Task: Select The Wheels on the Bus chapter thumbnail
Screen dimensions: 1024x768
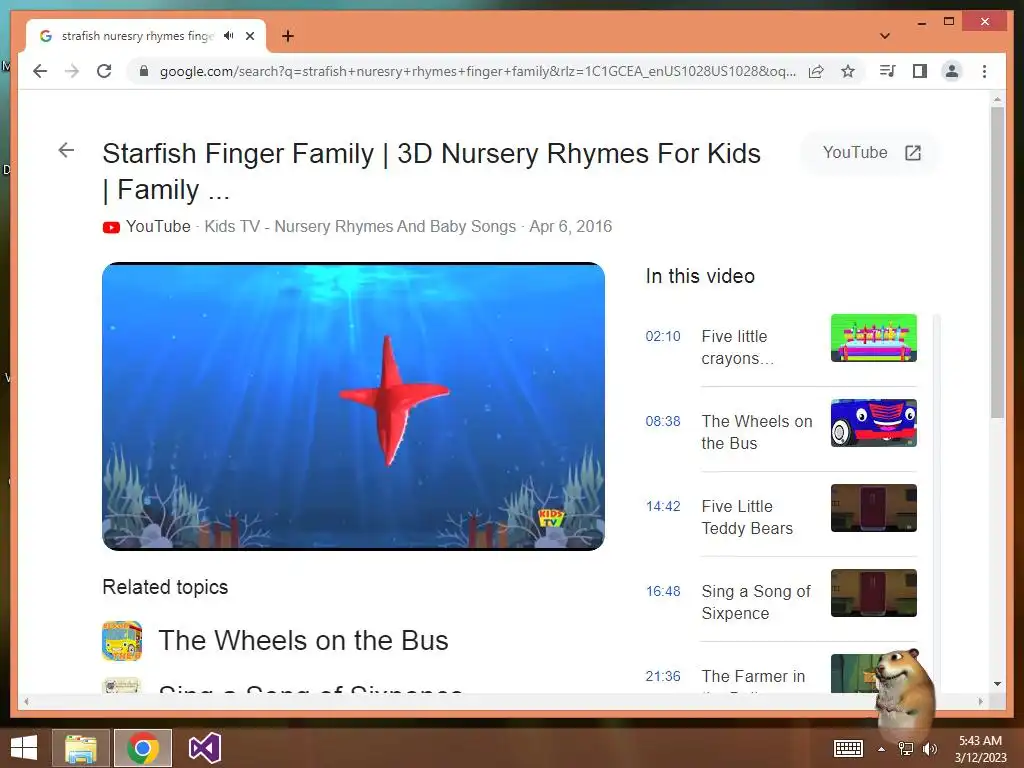Action: [x=874, y=423]
